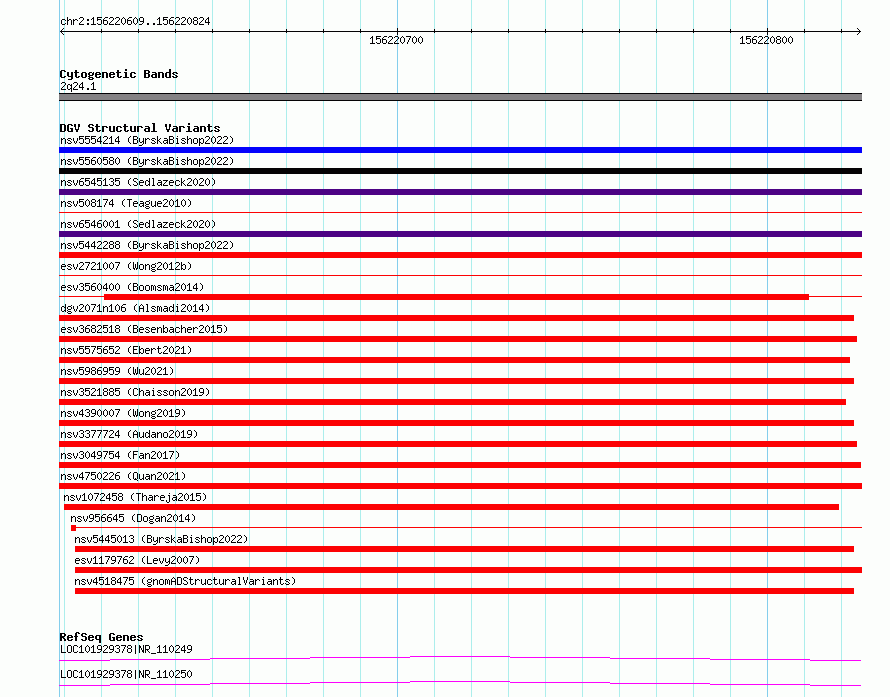Open variant nsv5442288 (ByrskaBishop2022) label
The height and width of the screenshot is (697, 890).
[147, 245]
